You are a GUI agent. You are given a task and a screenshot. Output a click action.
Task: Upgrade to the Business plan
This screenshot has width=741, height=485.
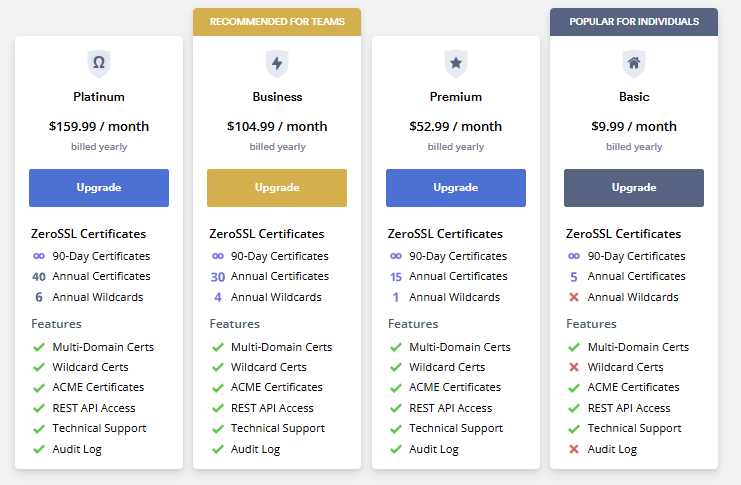click(x=277, y=188)
